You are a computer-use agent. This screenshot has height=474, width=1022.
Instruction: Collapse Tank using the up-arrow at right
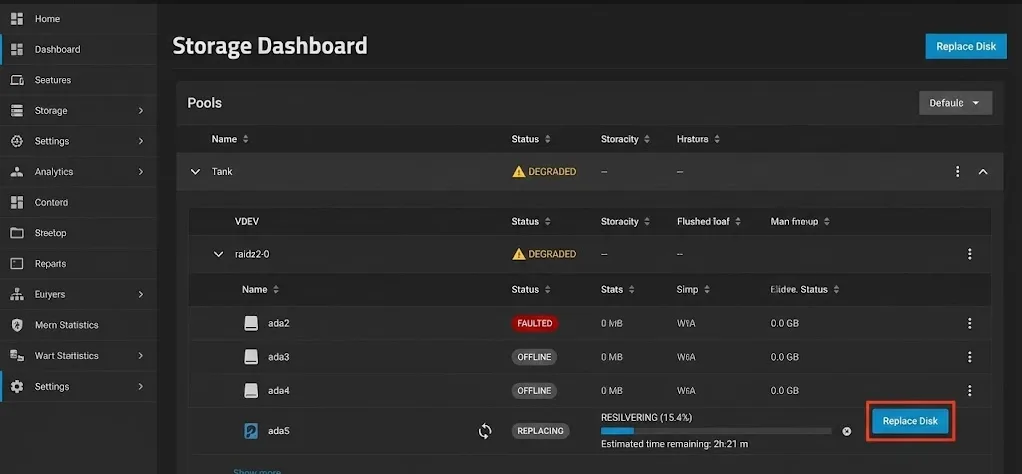tap(983, 172)
